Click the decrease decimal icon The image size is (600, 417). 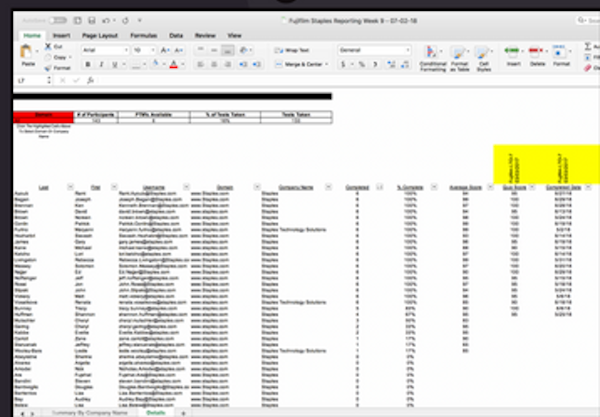click(405, 64)
